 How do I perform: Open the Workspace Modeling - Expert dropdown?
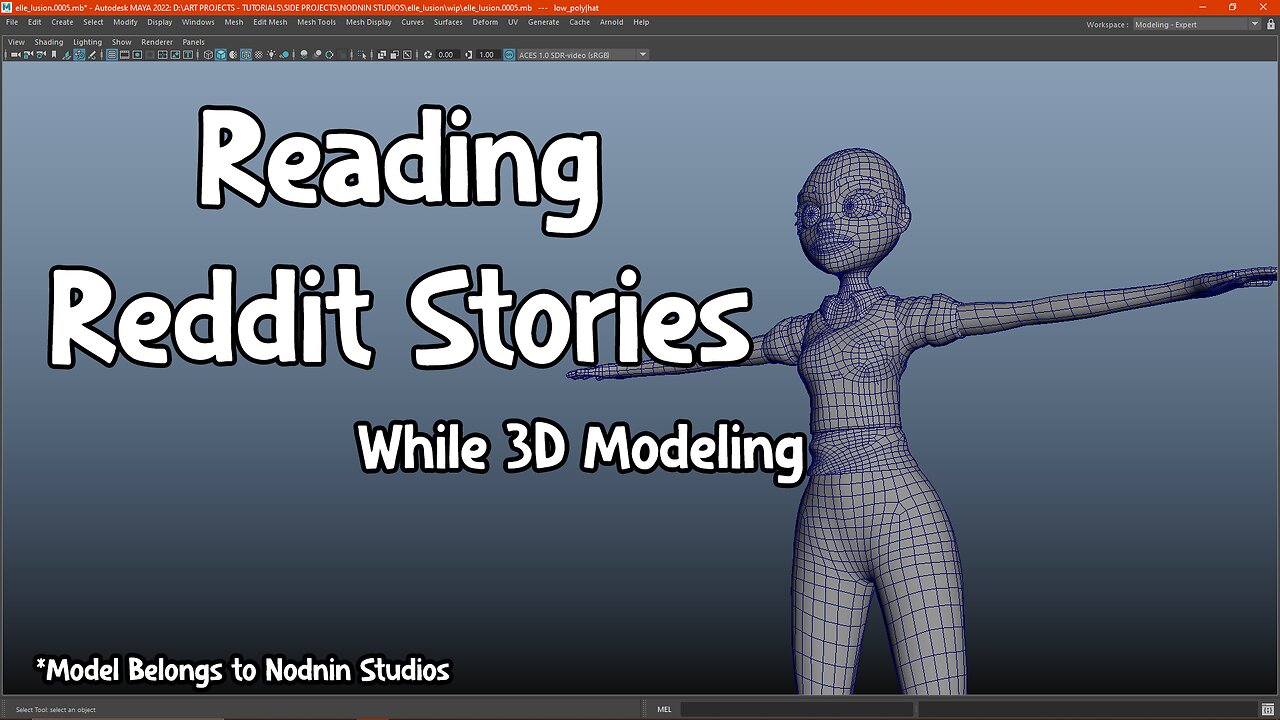[x=1197, y=24]
